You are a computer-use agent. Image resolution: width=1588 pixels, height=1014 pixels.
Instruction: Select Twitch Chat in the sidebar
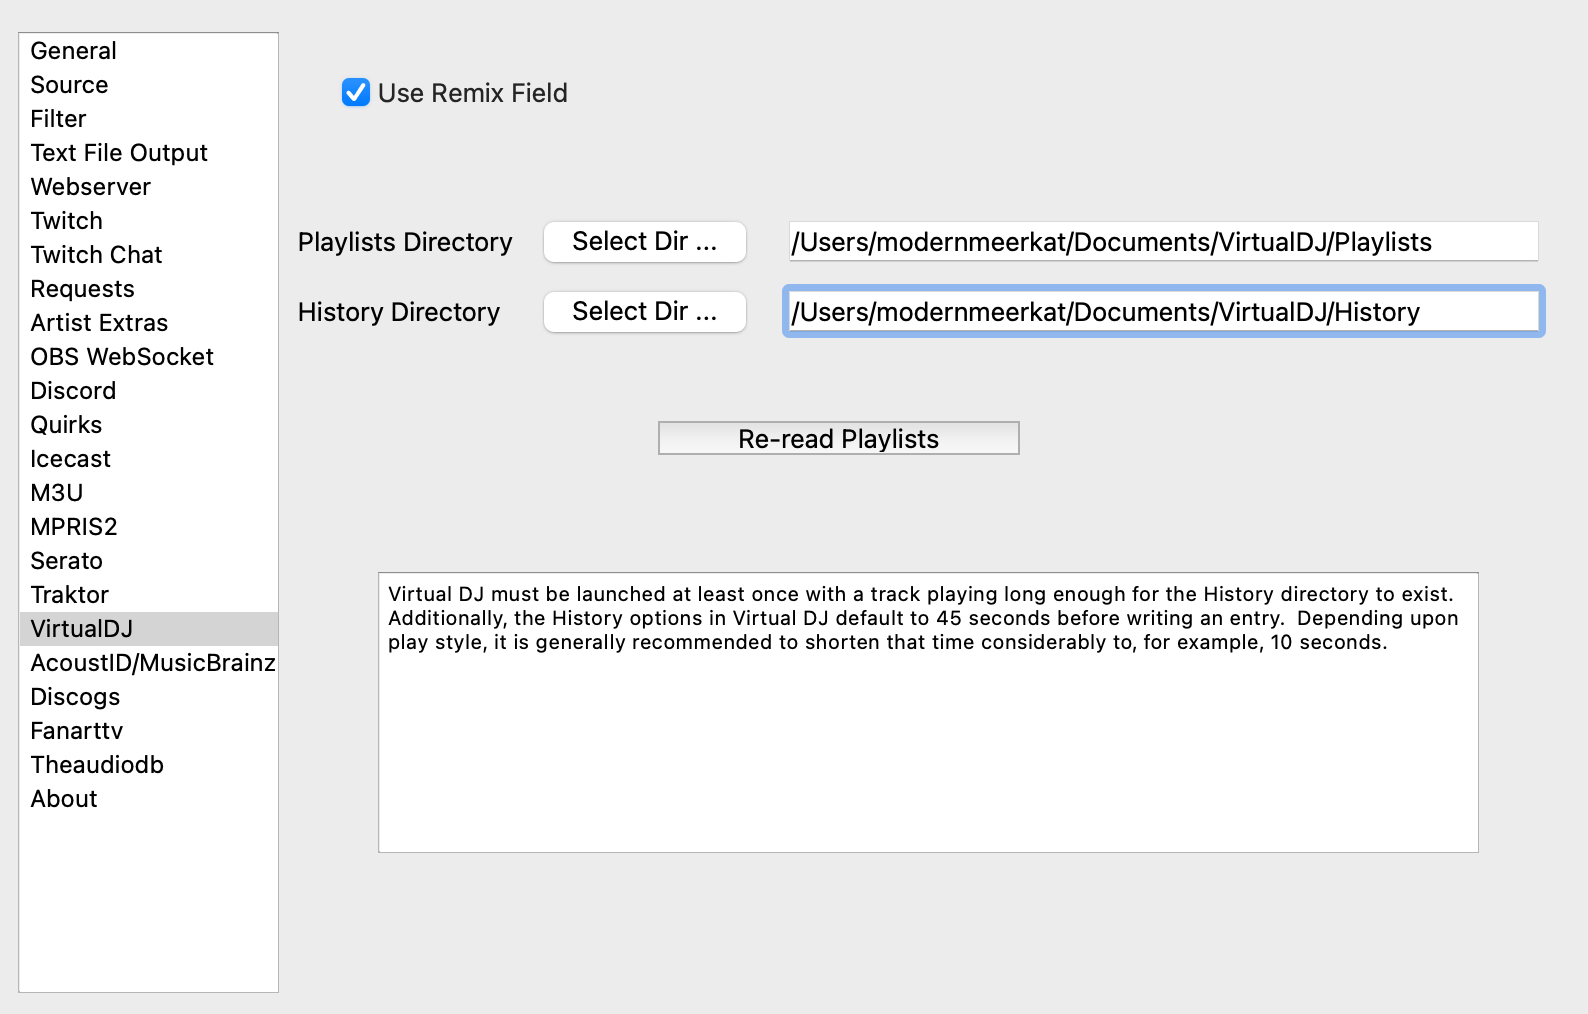click(x=96, y=255)
